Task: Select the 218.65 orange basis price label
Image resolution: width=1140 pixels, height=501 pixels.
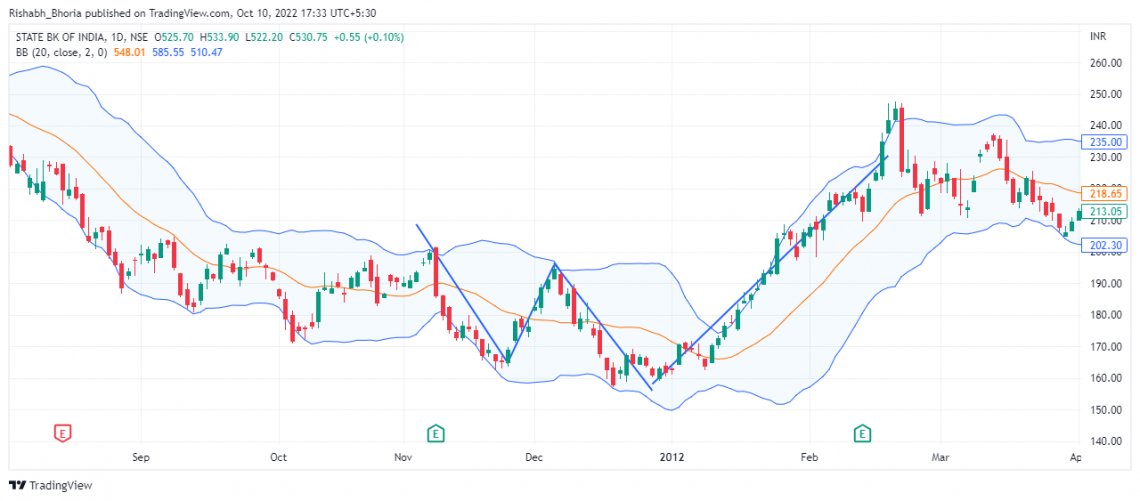Action: 1104,193
